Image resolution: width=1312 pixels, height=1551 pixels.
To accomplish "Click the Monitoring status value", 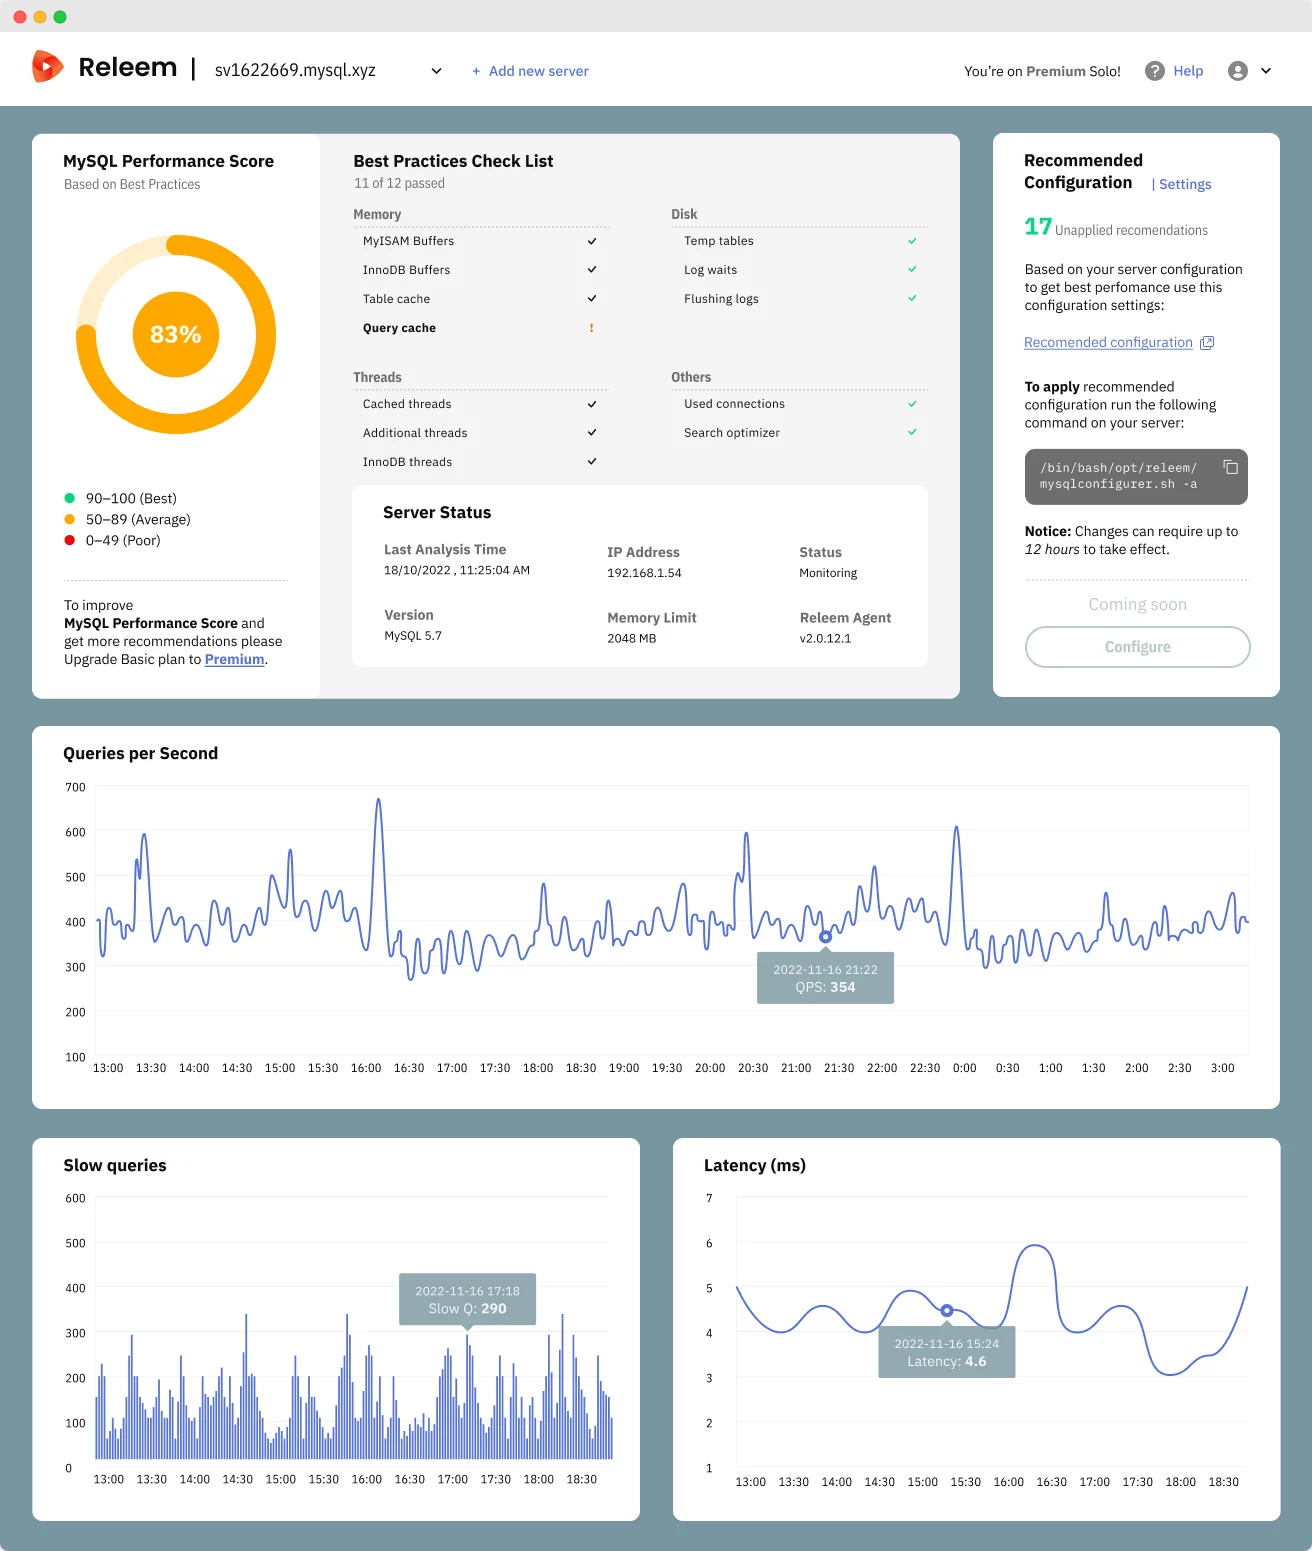I will coord(828,573).
